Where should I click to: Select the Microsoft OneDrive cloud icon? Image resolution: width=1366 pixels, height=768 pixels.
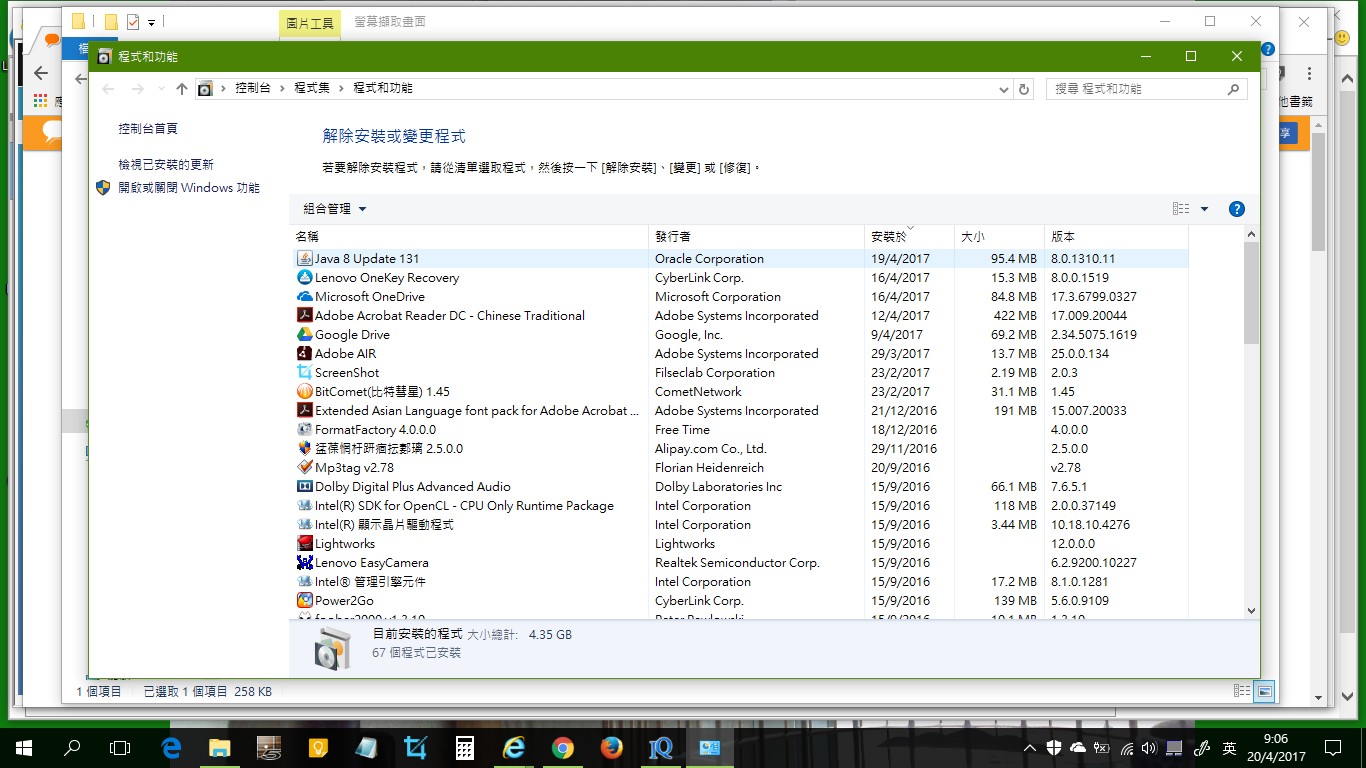305,297
